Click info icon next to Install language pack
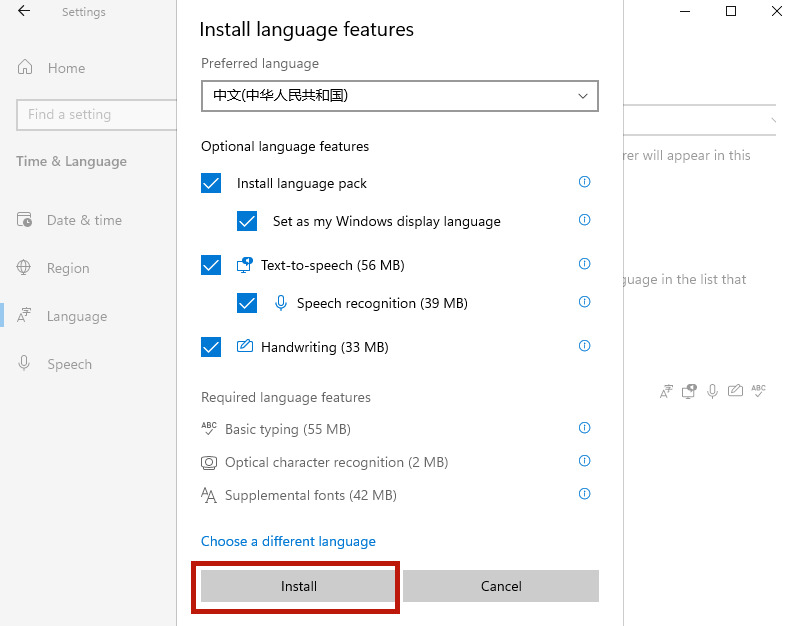The image size is (796, 626). (585, 182)
